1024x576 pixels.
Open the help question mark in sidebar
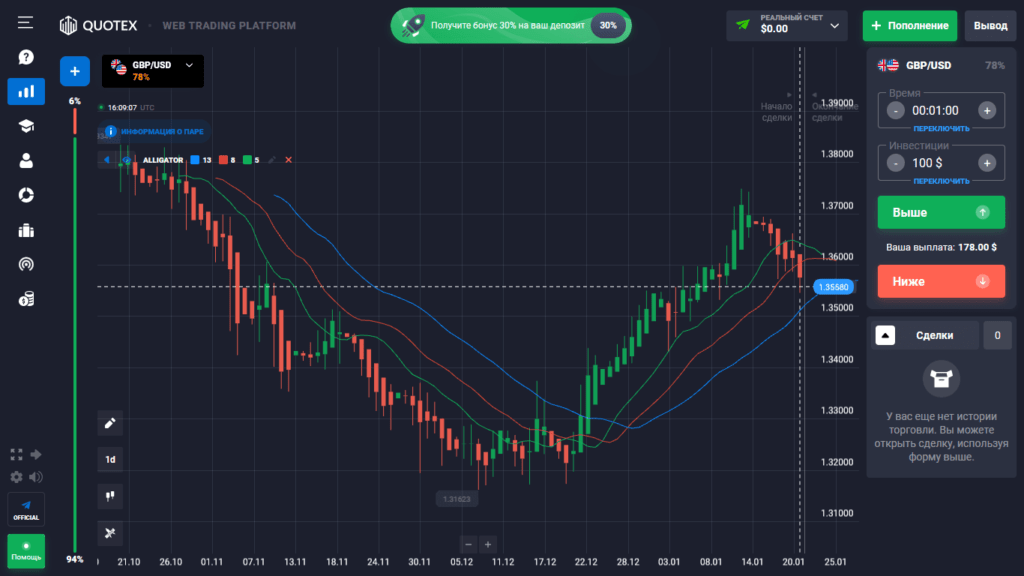click(x=26, y=57)
